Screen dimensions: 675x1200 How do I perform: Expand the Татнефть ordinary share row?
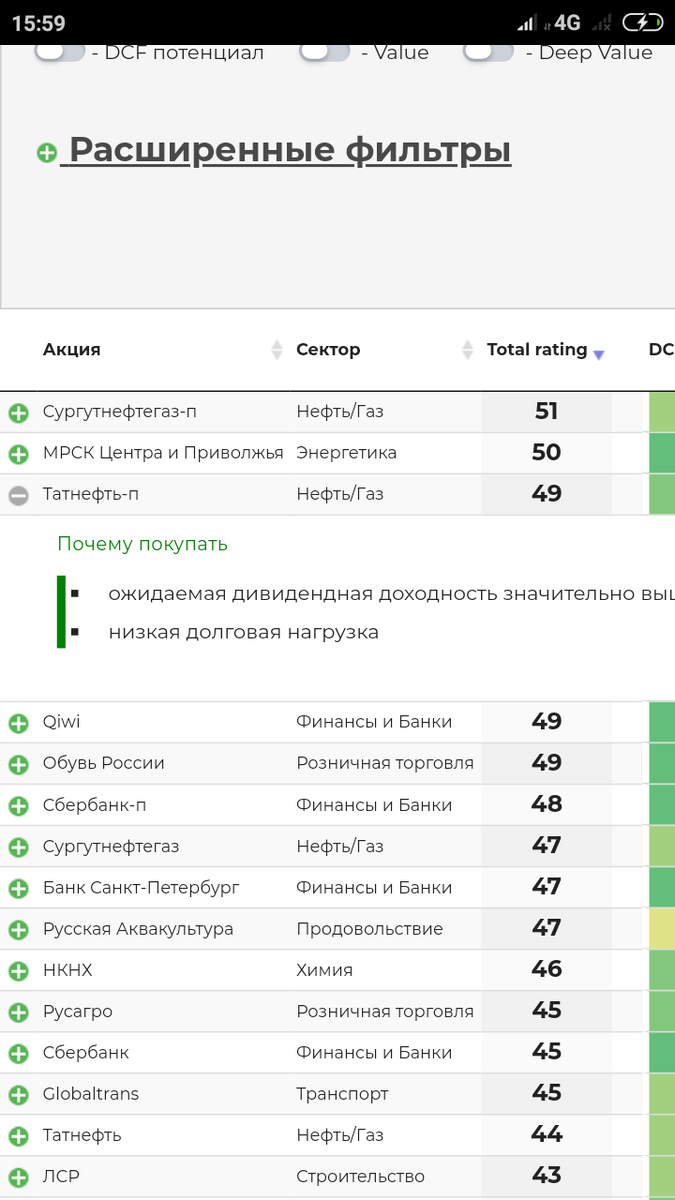click(x=18, y=1137)
